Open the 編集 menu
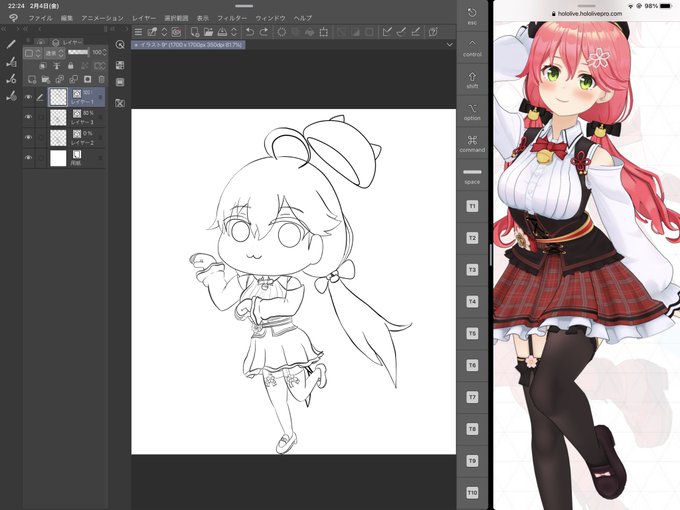Image resolution: width=680 pixels, height=510 pixels. 67,18
